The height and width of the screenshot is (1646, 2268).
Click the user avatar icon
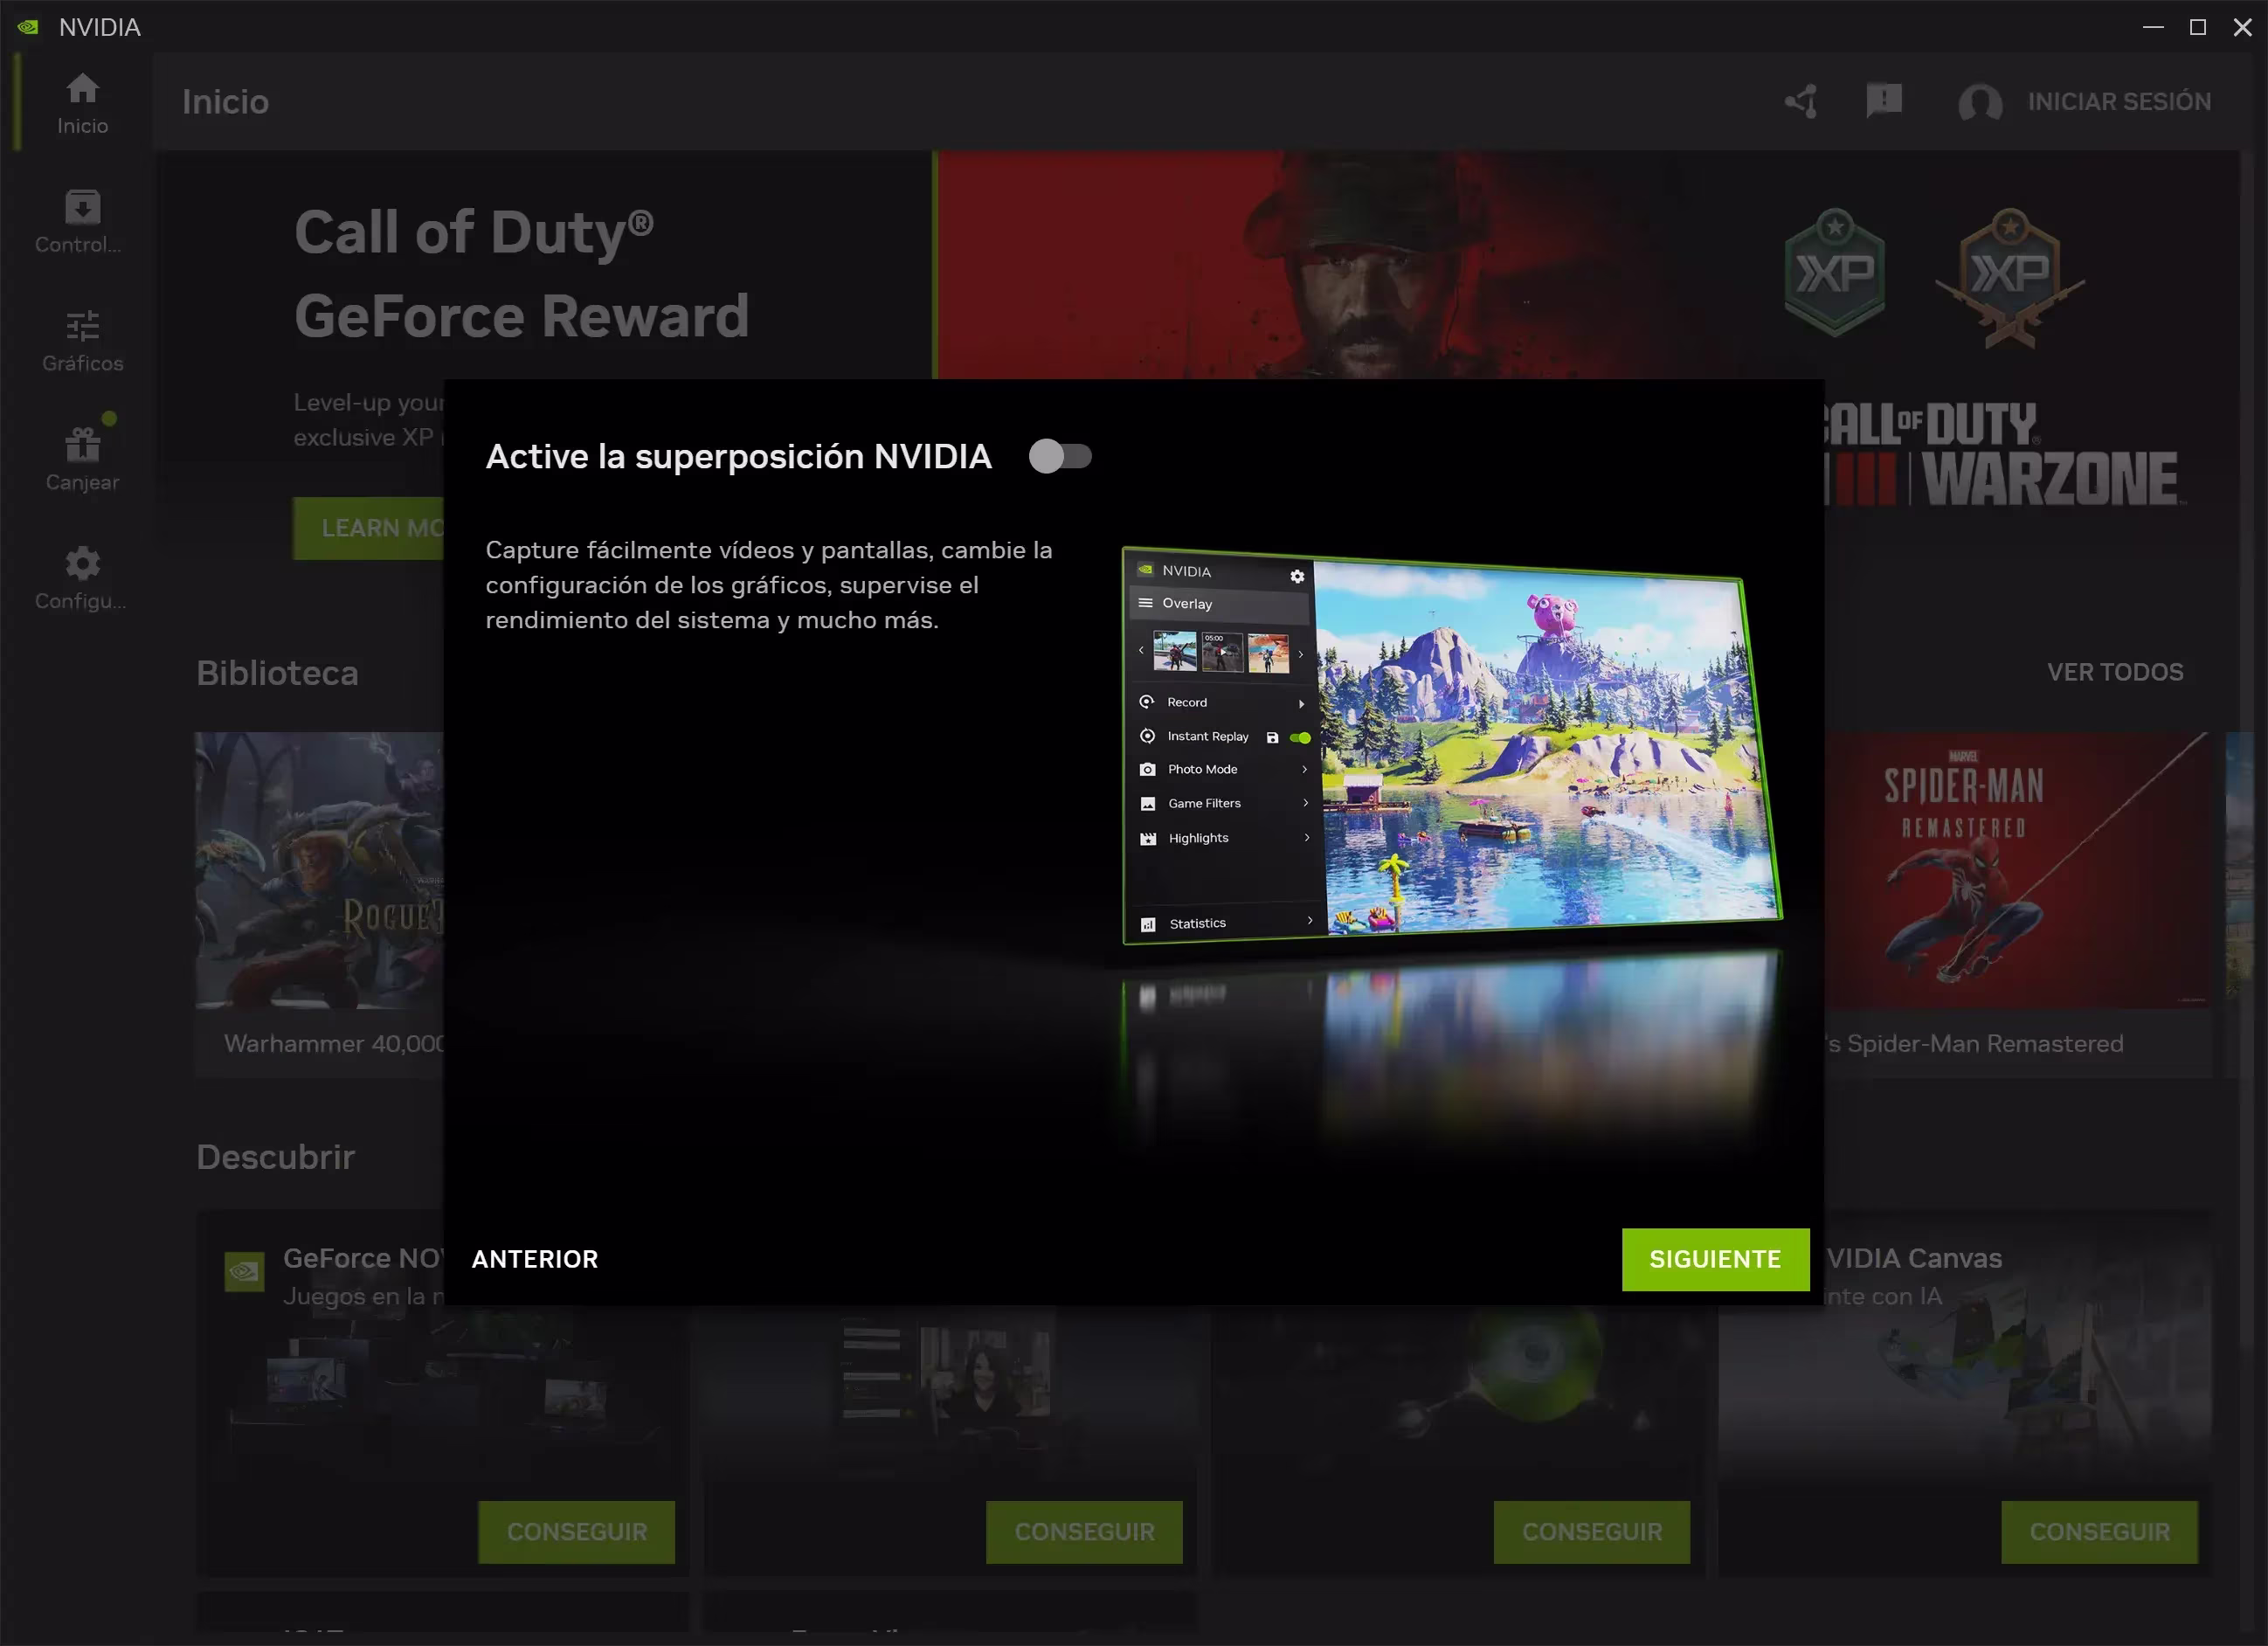tap(1979, 102)
